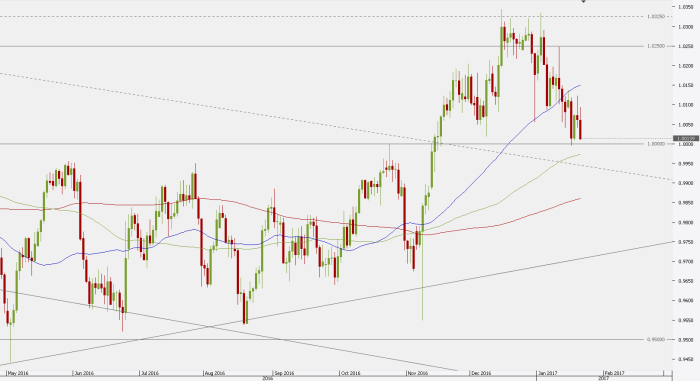Click the Nov 2016 time axis label
700x381 pixels.
pyautogui.click(x=418, y=373)
